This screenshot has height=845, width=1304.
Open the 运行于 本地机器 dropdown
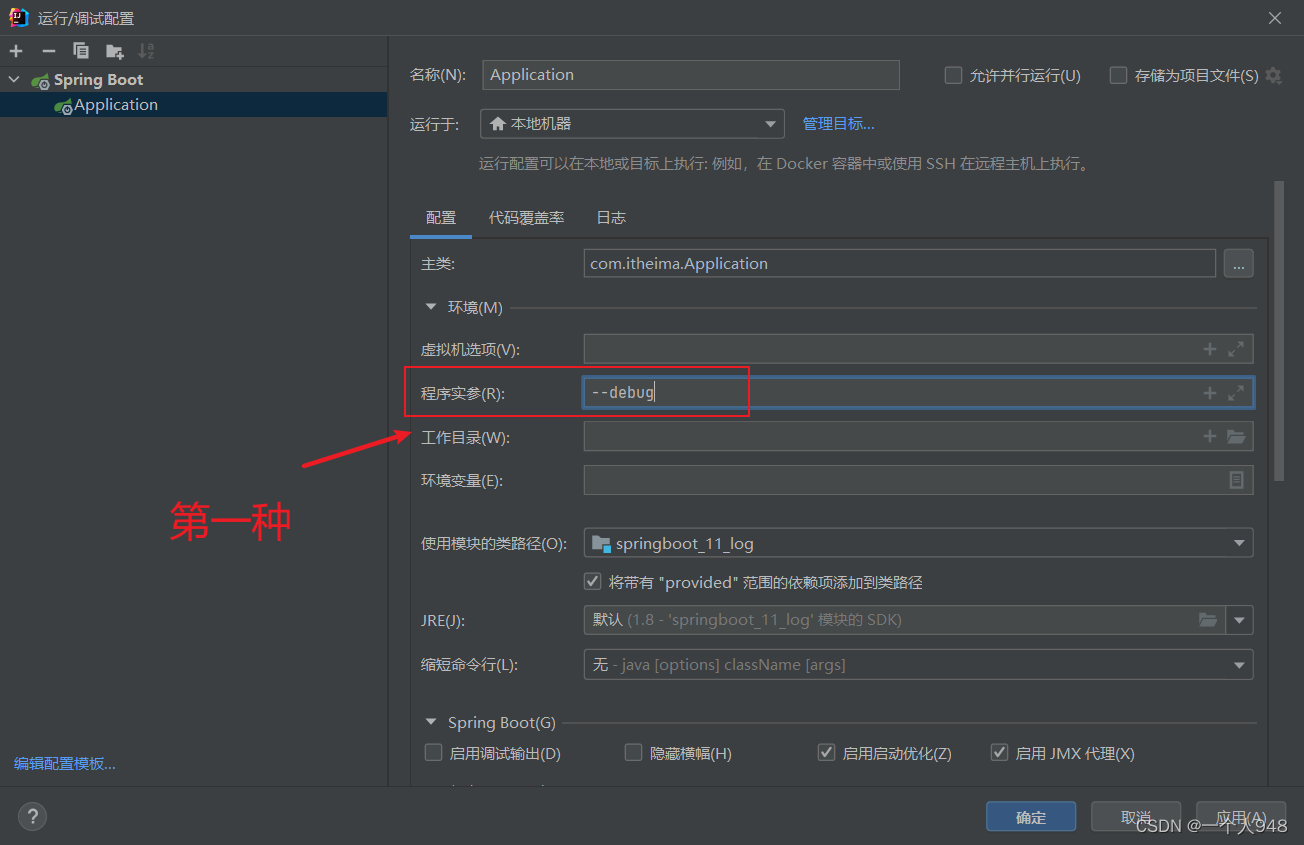pyautogui.click(x=632, y=124)
